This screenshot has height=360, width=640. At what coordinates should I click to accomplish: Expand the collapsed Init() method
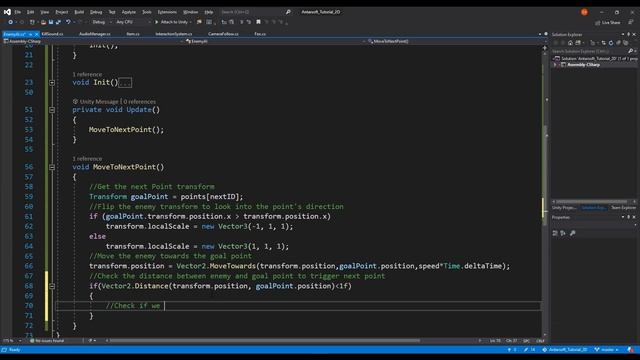[x=52, y=82]
